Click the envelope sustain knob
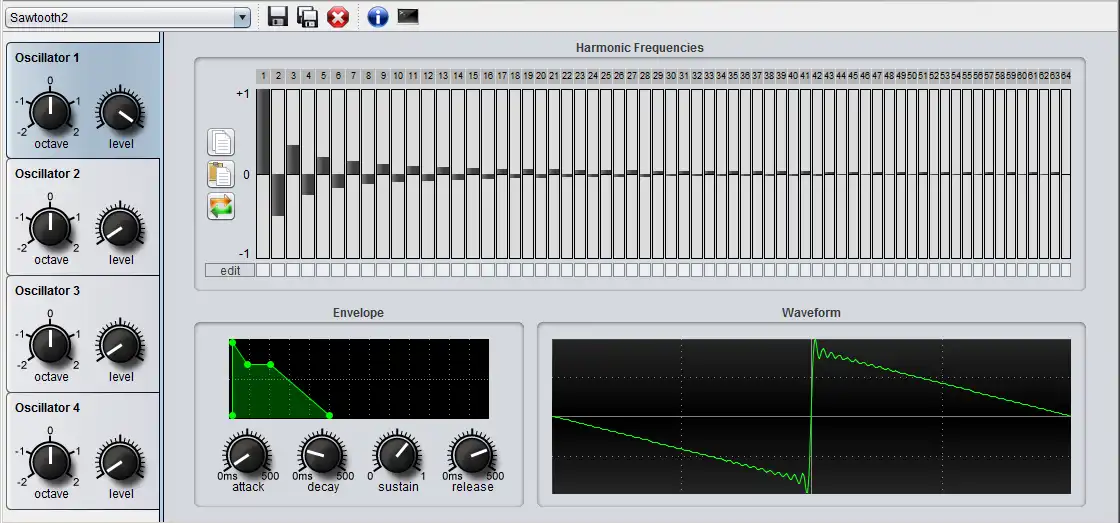Screen dimensions: 1120x523 (x=398, y=454)
